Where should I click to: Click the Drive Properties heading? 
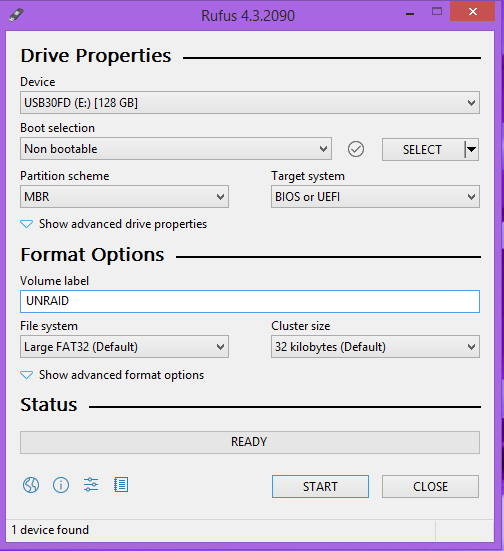96,56
